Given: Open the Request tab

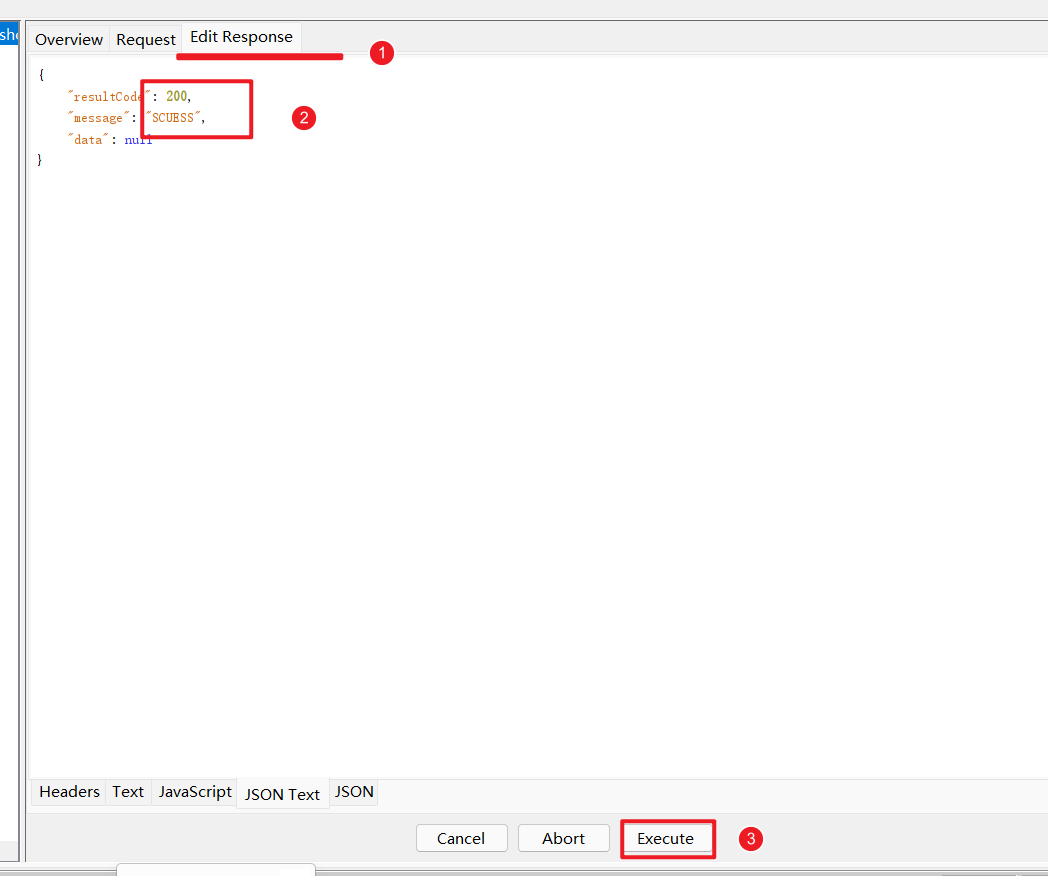Looking at the screenshot, I should 146,39.
